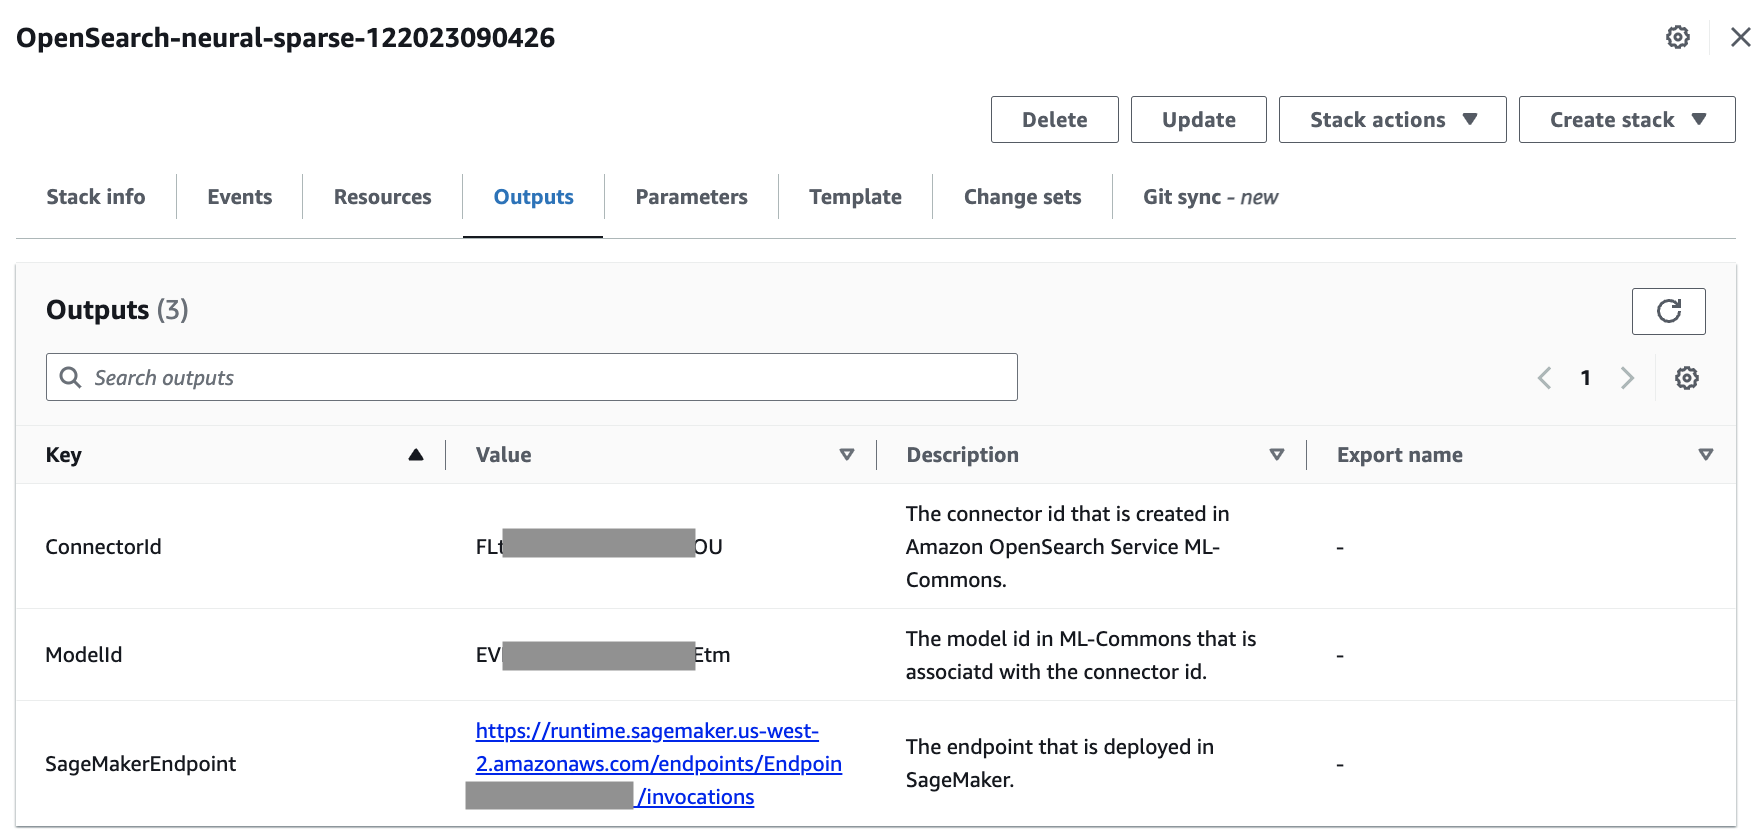1762x834 pixels.
Task: Click the Update stack button
Action: tap(1199, 120)
